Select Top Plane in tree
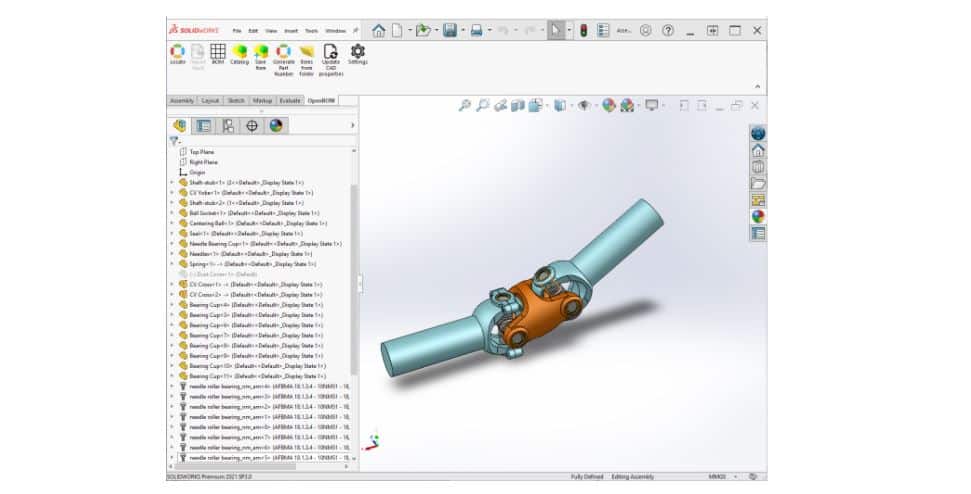Screen dimensions: 971x494 click(x=202, y=152)
